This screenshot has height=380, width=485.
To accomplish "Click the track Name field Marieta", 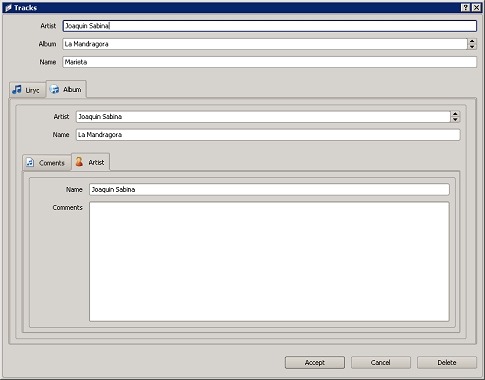I will 270,62.
